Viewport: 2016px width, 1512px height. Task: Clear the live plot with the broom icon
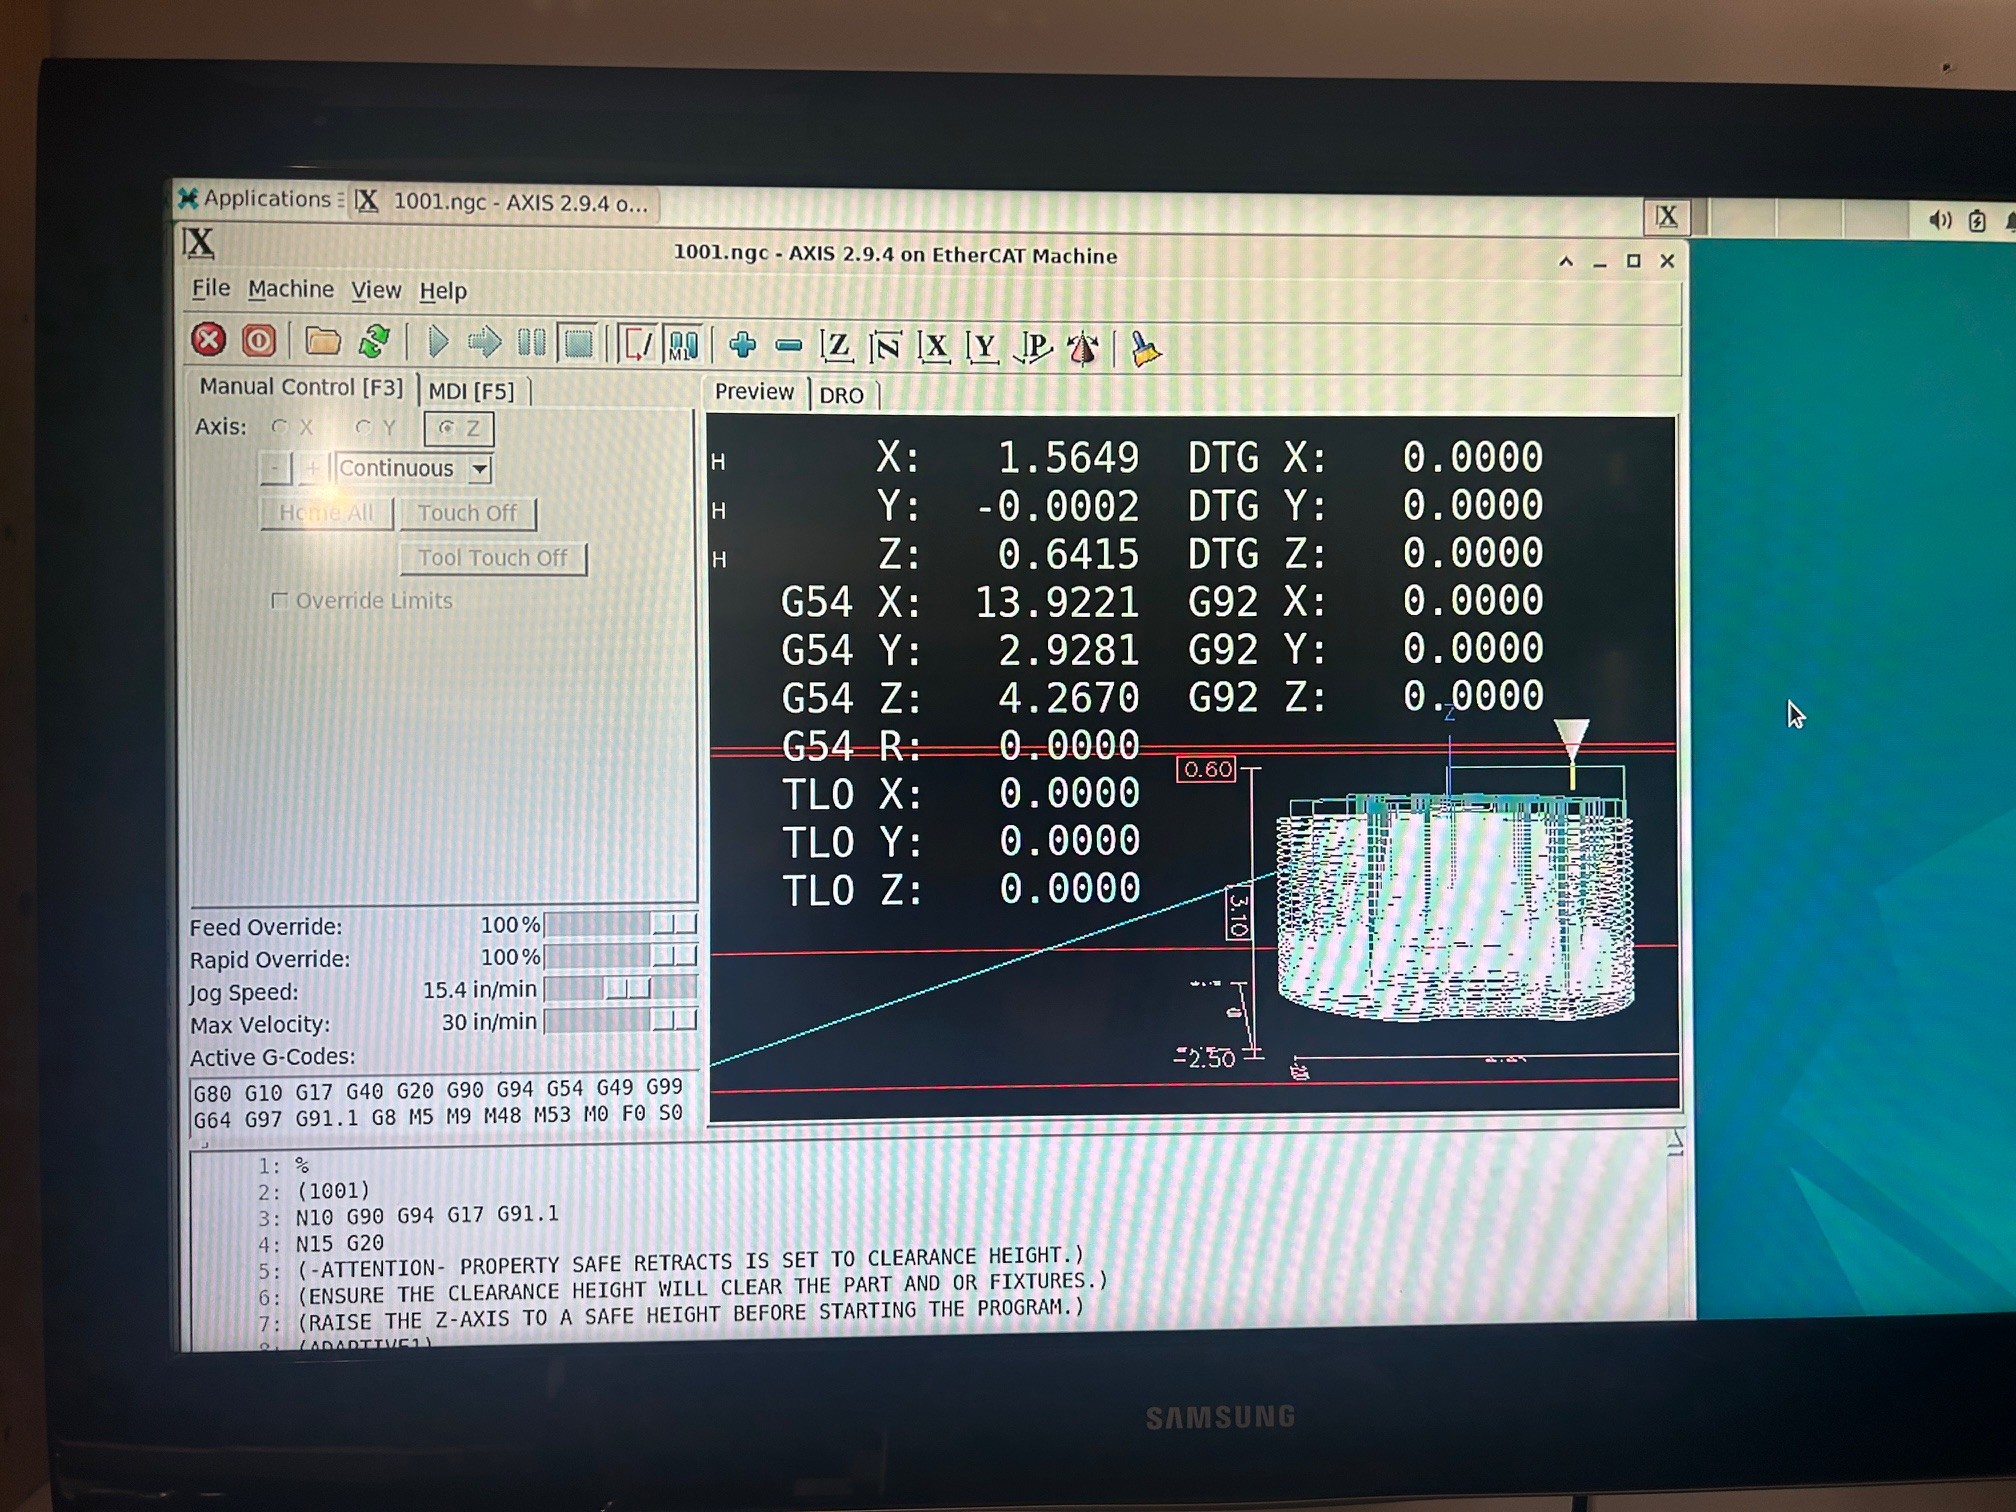click(1144, 349)
